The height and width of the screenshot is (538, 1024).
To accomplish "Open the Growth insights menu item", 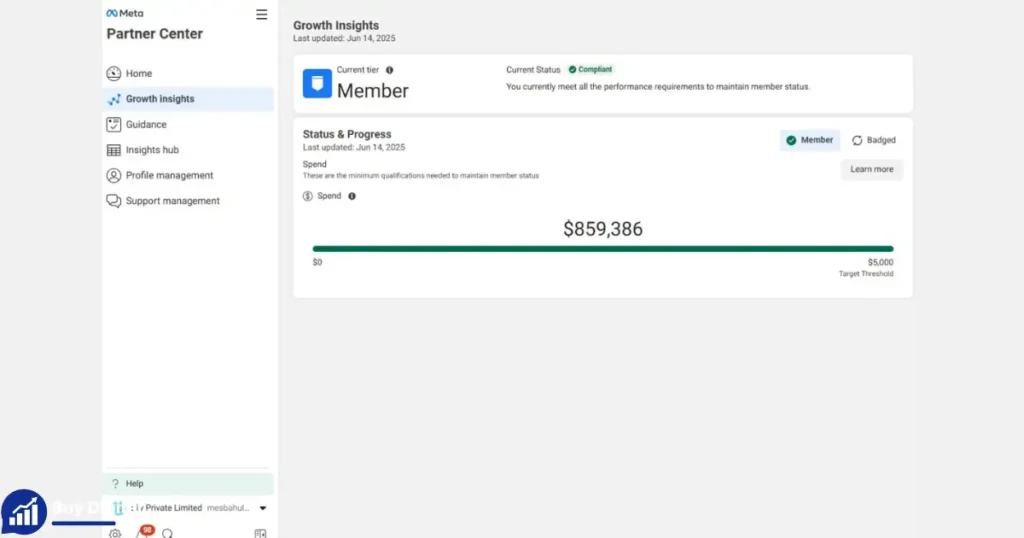I will point(188,99).
